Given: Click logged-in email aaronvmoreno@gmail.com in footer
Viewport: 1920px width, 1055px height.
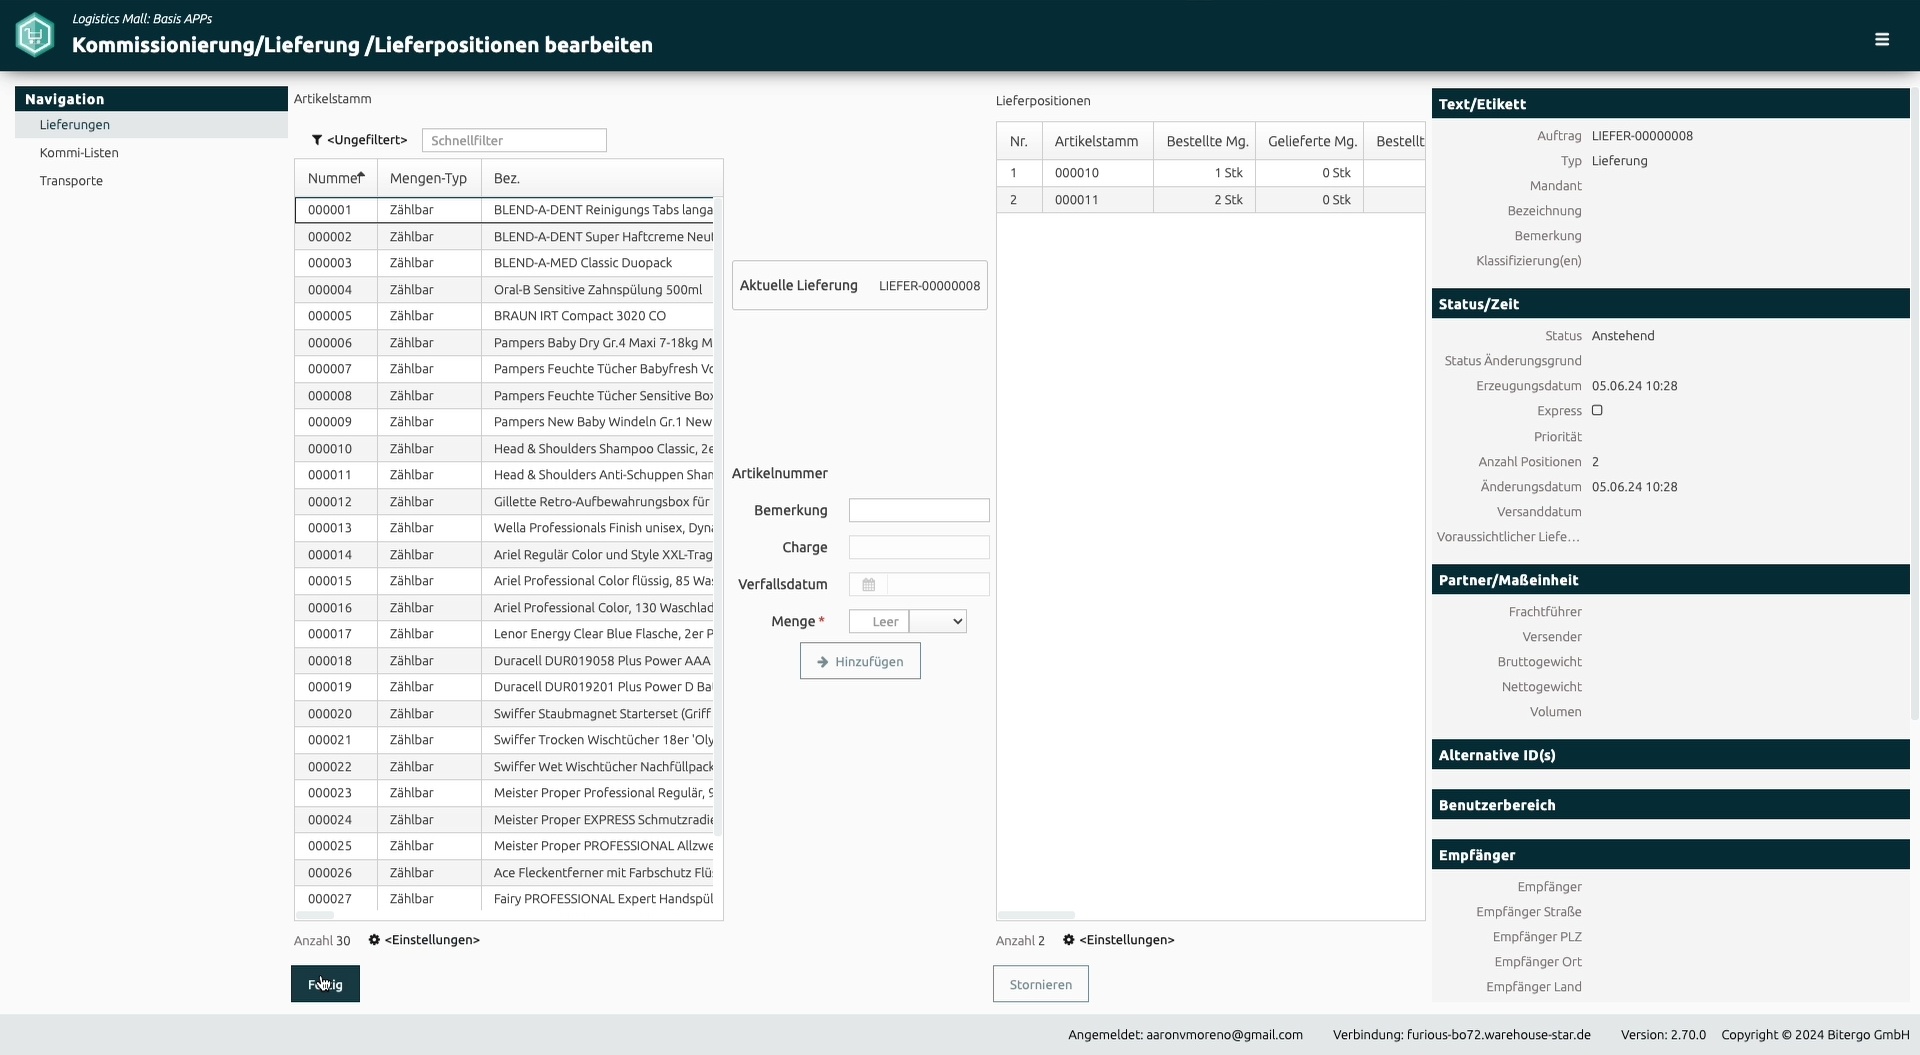Looking at the screenshot, I should (x=1224, y=1035).
